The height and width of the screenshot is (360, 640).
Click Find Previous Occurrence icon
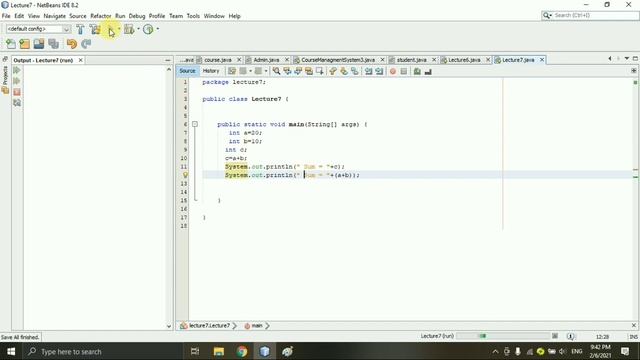pyautogui.click(x=287, y=71)
